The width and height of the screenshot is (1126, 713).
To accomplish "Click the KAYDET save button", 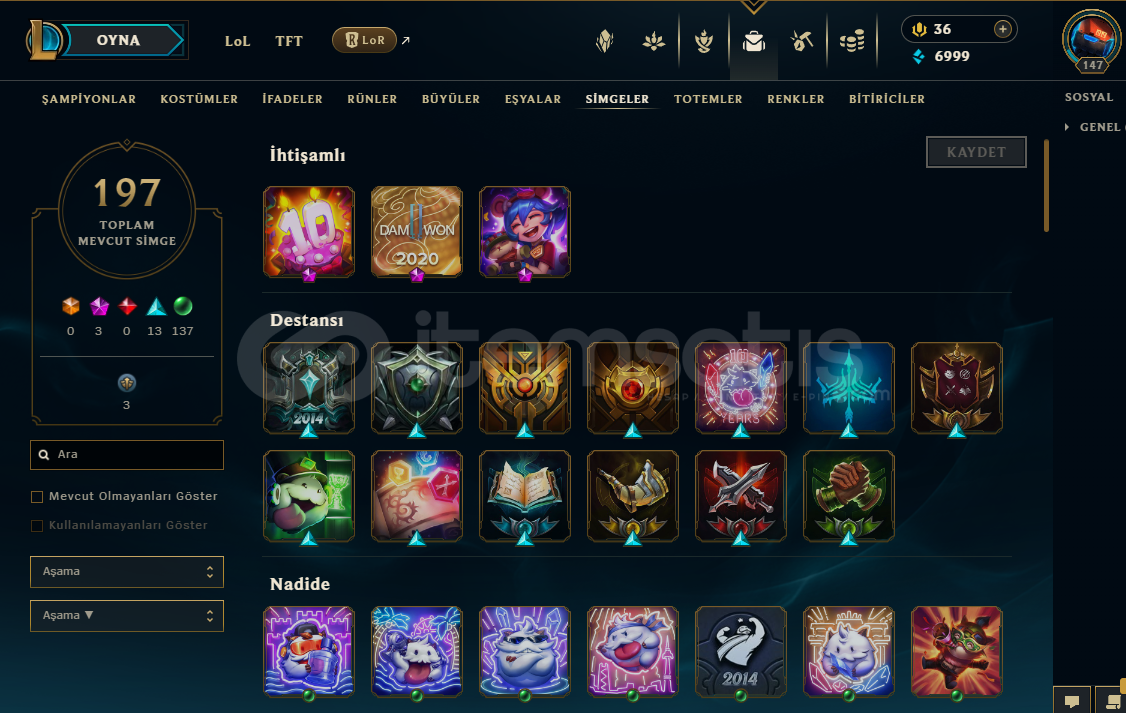I will pos(976,152).
